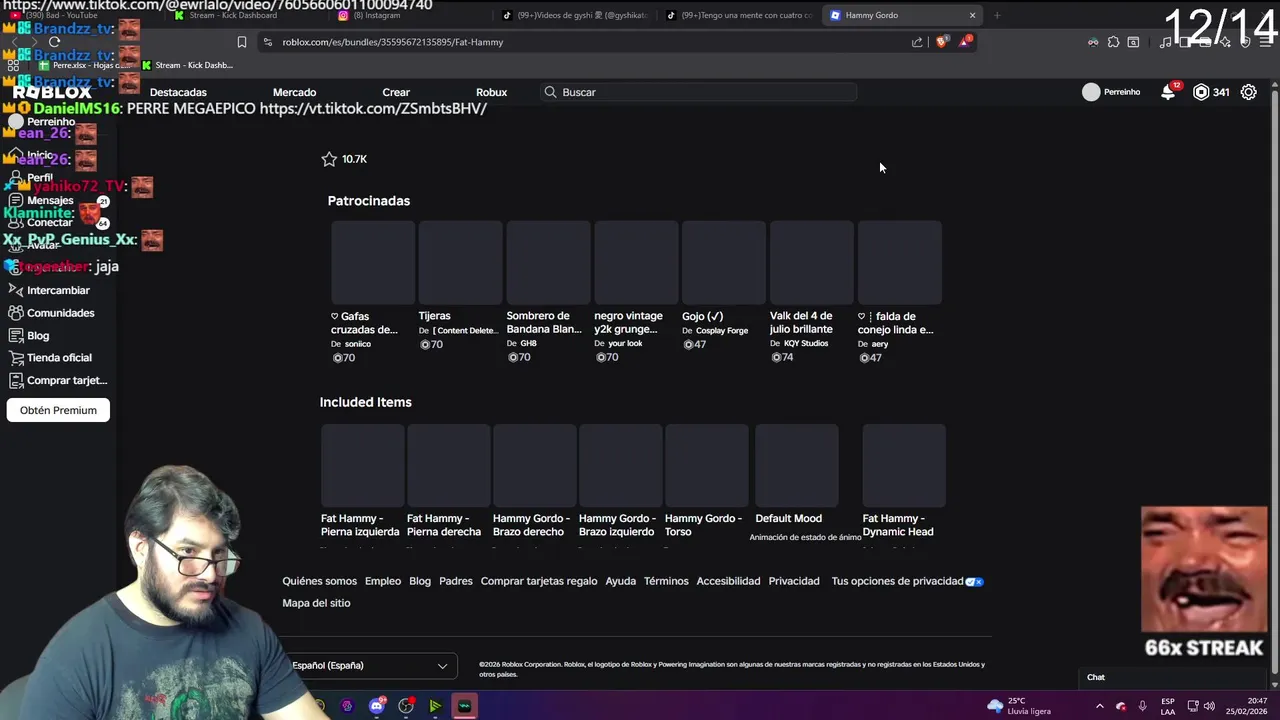Switch to the Videos de gyshi TikTok tab

(x=574, y=15)
